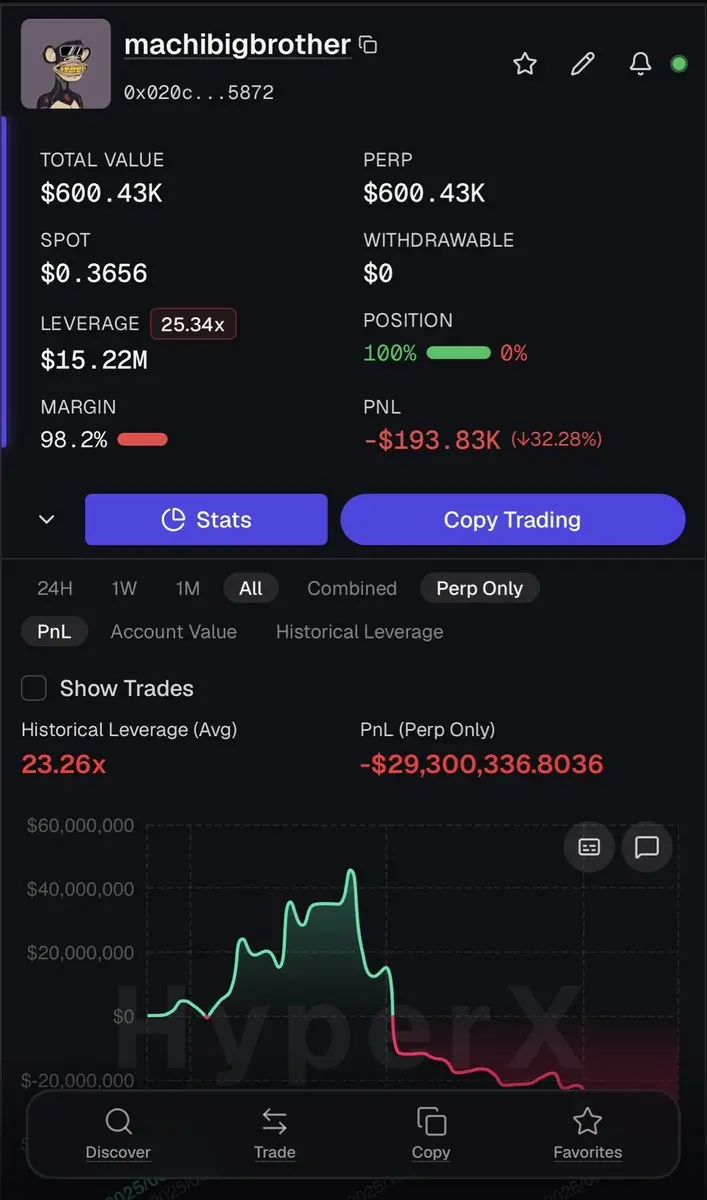Copy the machibigbrother wallet name
Image resolution: width=707 pixels, height=1200 pixels.
368,45
